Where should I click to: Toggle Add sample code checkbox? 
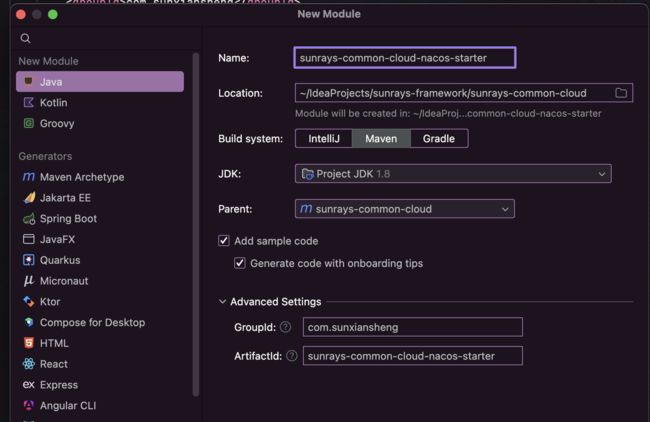click(x=224, y=241)
